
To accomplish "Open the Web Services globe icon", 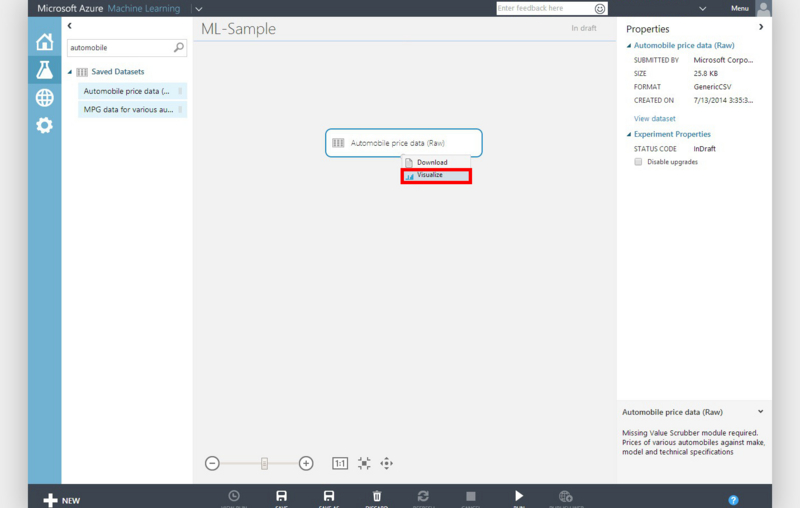I will pos(44,97).
